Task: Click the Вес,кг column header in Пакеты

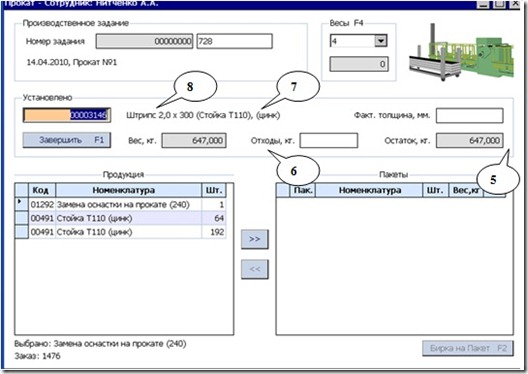Action: [x=466, y=190]
